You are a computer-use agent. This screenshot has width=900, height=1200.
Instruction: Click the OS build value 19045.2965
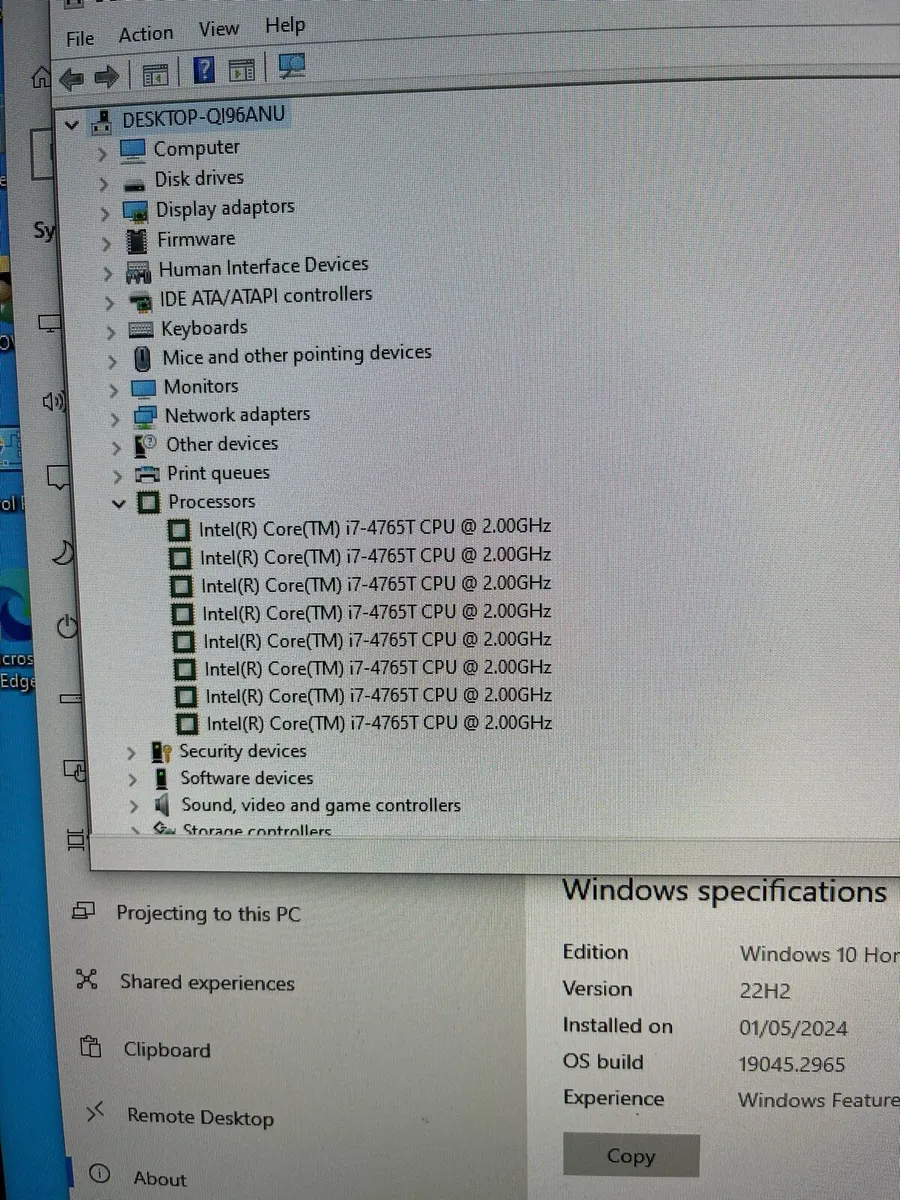tap(792, 1064)
